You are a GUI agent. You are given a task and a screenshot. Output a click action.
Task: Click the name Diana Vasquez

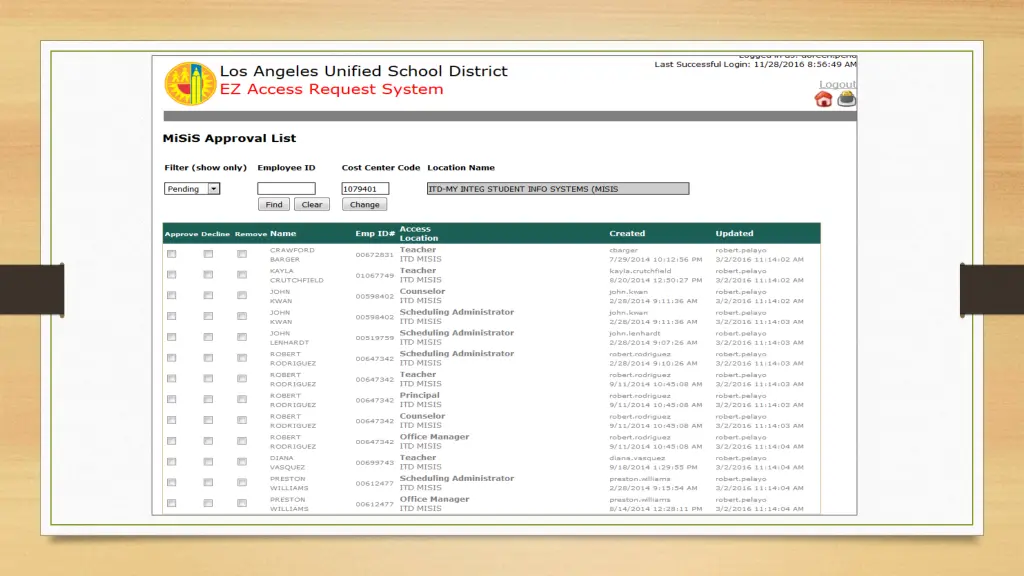[x=287, y=462]
